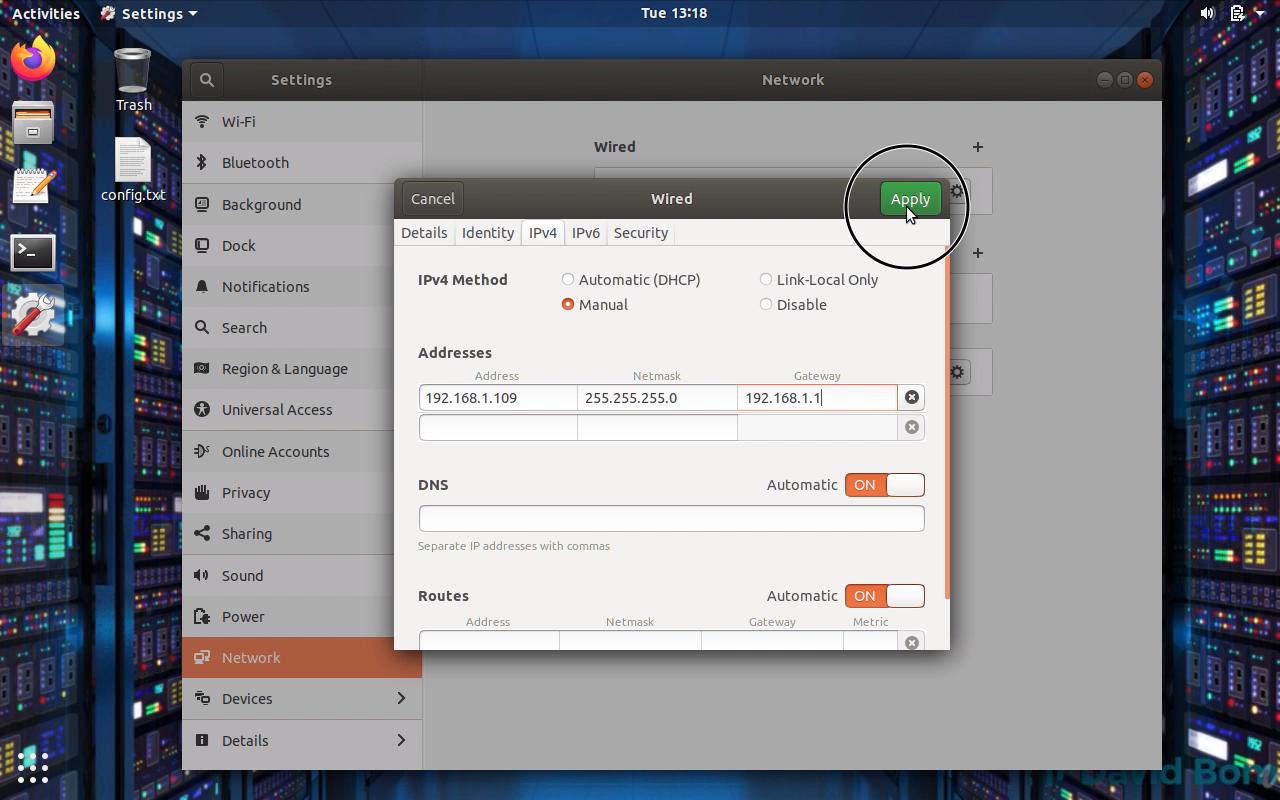Image resolution: width=1280 pixels, height=800 pixels.
Task: Click the DNS server address field
Action: click(671, 518)
